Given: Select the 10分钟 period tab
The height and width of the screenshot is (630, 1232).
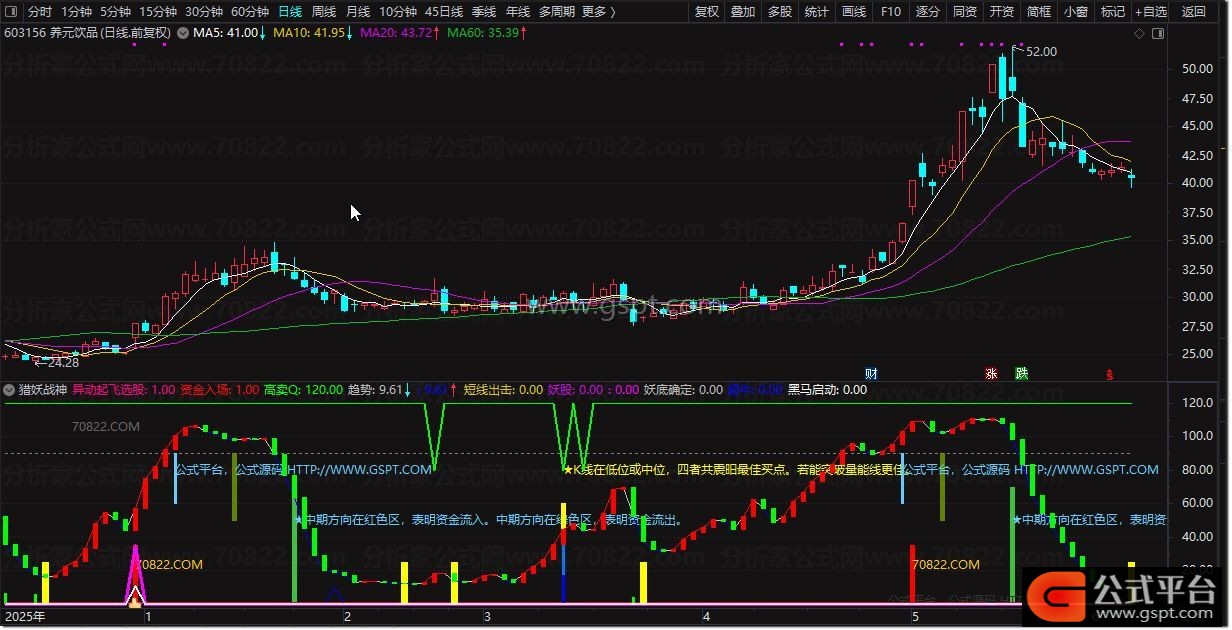Looking at the screenshot, I should 398,12.
